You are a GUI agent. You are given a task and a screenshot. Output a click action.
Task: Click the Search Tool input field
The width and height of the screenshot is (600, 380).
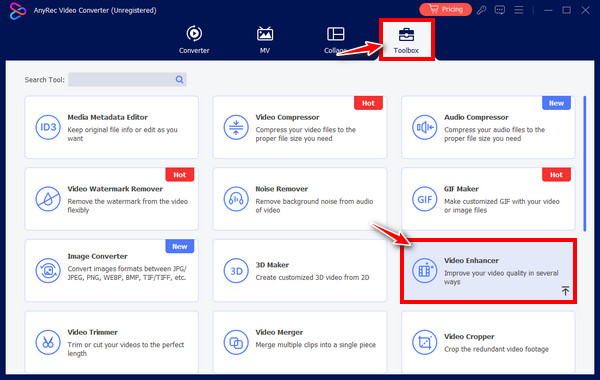(x=127, y=80)
